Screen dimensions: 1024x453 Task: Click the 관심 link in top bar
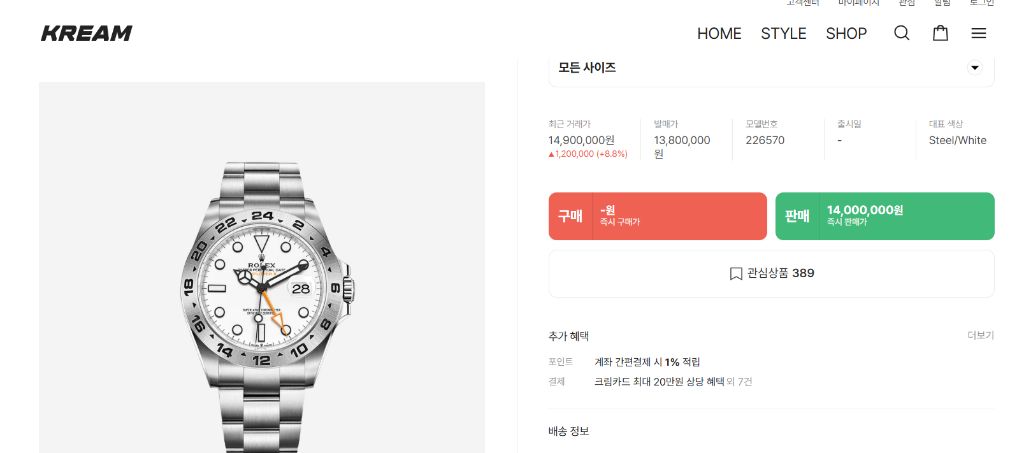(x=906, y=3)
